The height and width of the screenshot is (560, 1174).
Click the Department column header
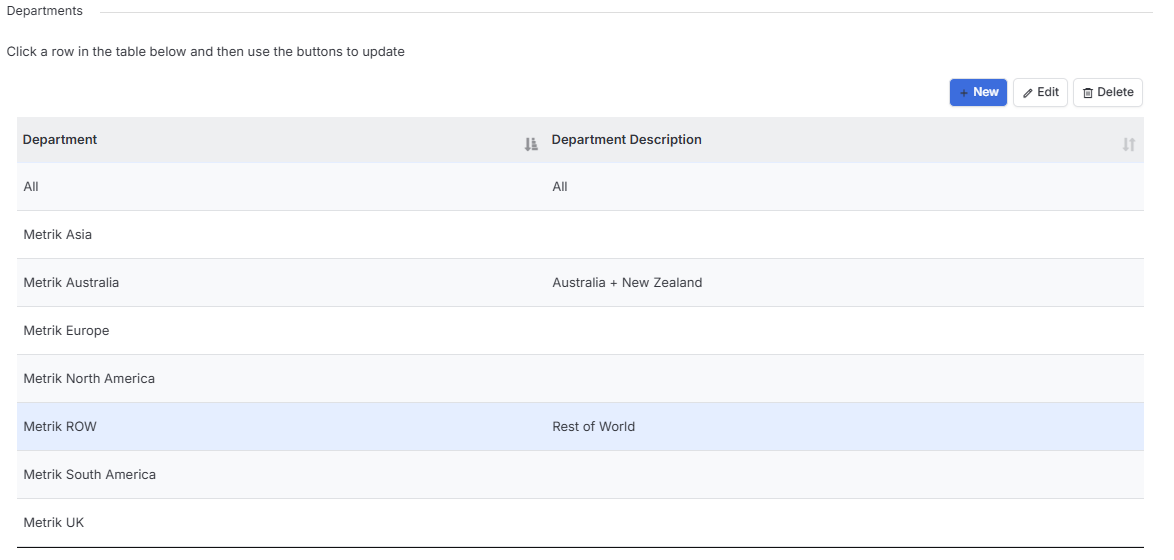click(x=282, y=140)
